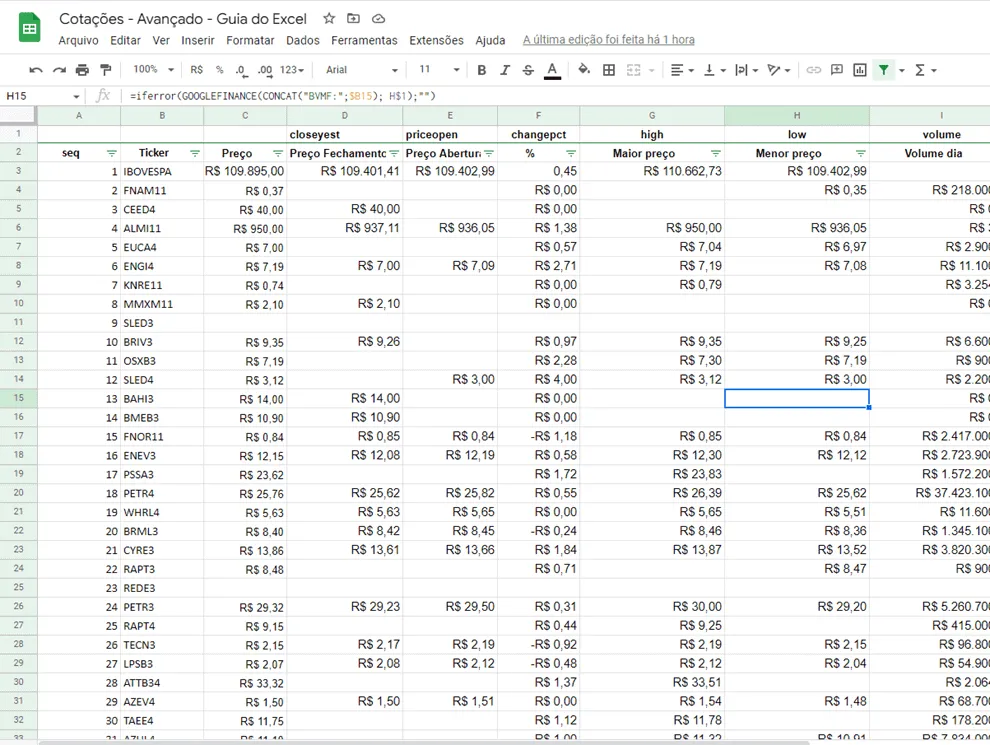Toggle the filter funnel button
Viewport: 990px width, 745px height.
pyautogui.click(x=884, y=70)
